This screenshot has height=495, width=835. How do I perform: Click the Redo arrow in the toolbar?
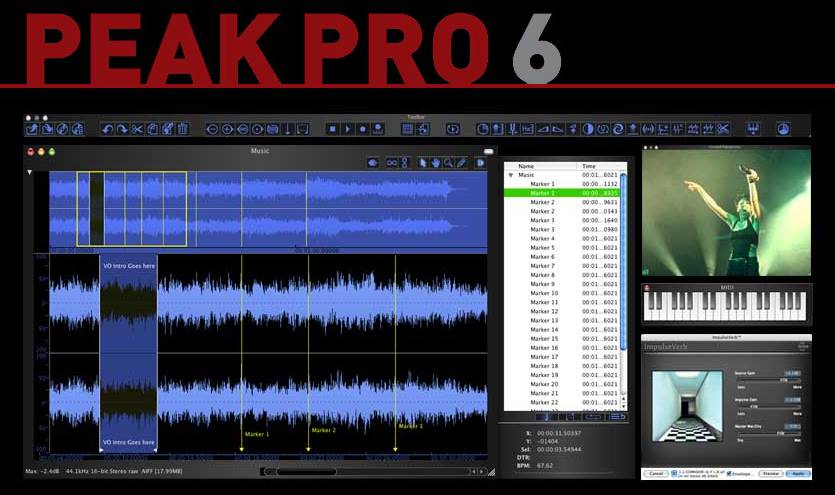pos(122,129)
